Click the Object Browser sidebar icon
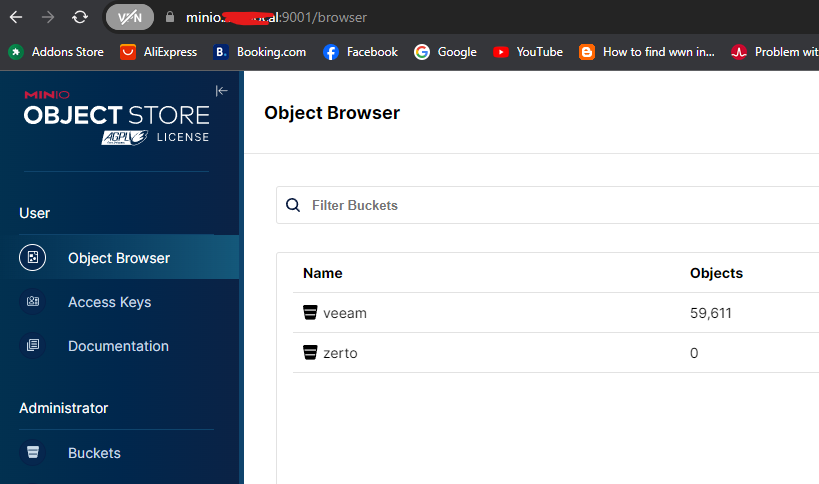 32,257
